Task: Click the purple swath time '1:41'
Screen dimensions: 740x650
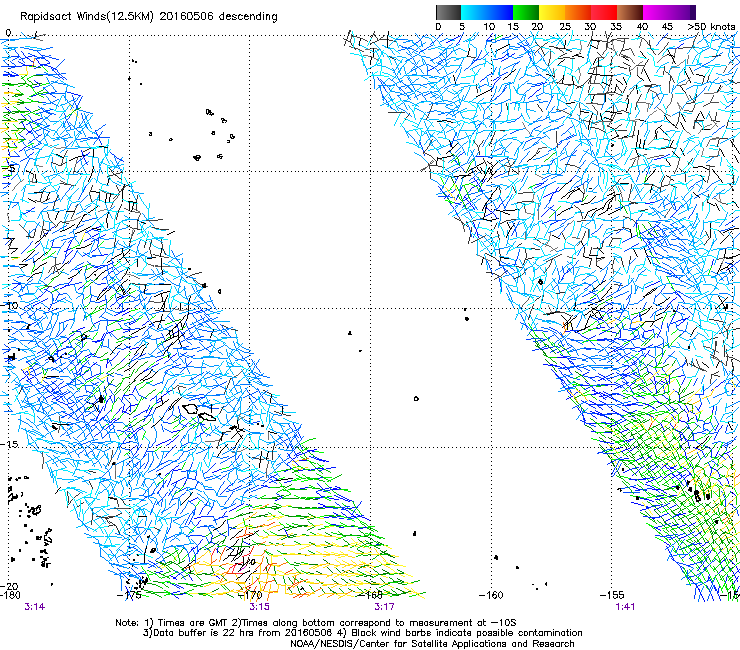Action: 625,607
